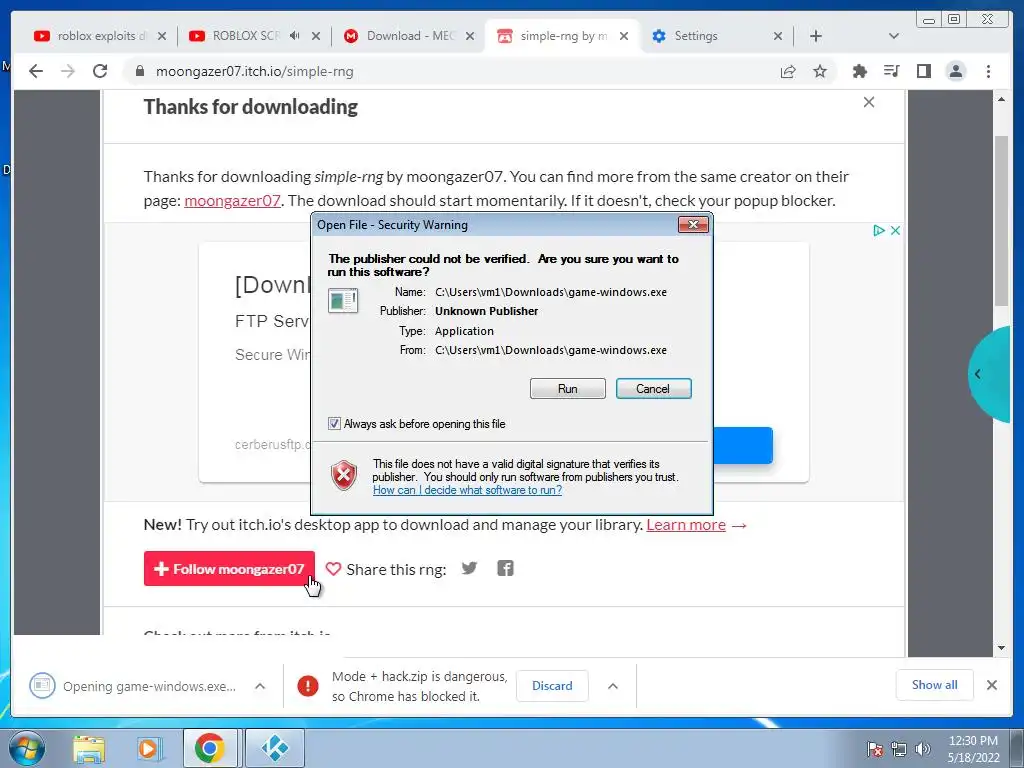Cancel the Open File security dialog
The width and height of the screenshot is (1024, 768).
pos(653,389)
